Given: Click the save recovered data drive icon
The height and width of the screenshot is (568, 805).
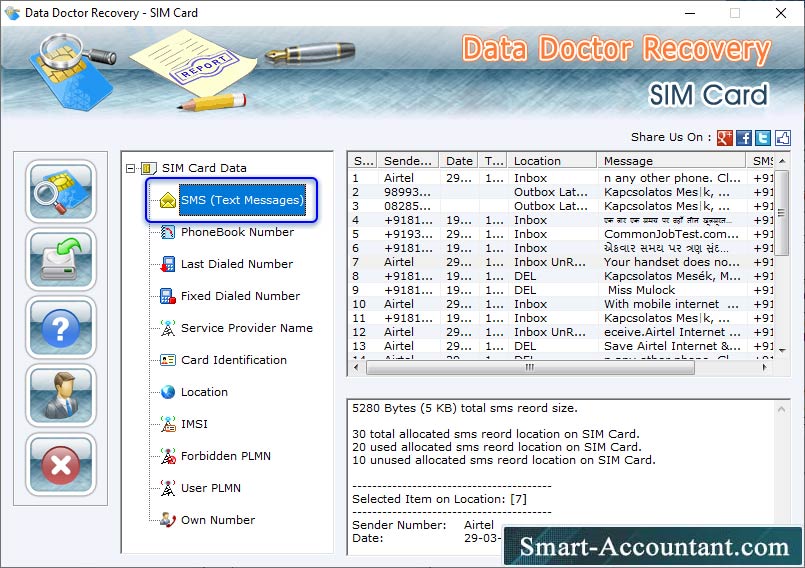Looking at the screenshot, I should coord(61,259).
